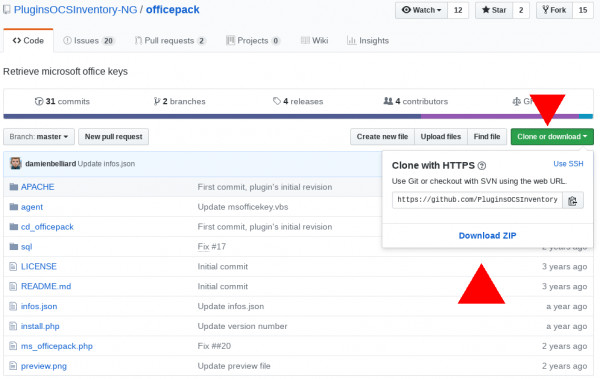Click the New pull request button
This screenshot has height=379, width=600.
pyautogui.click(x=113, y=137)
